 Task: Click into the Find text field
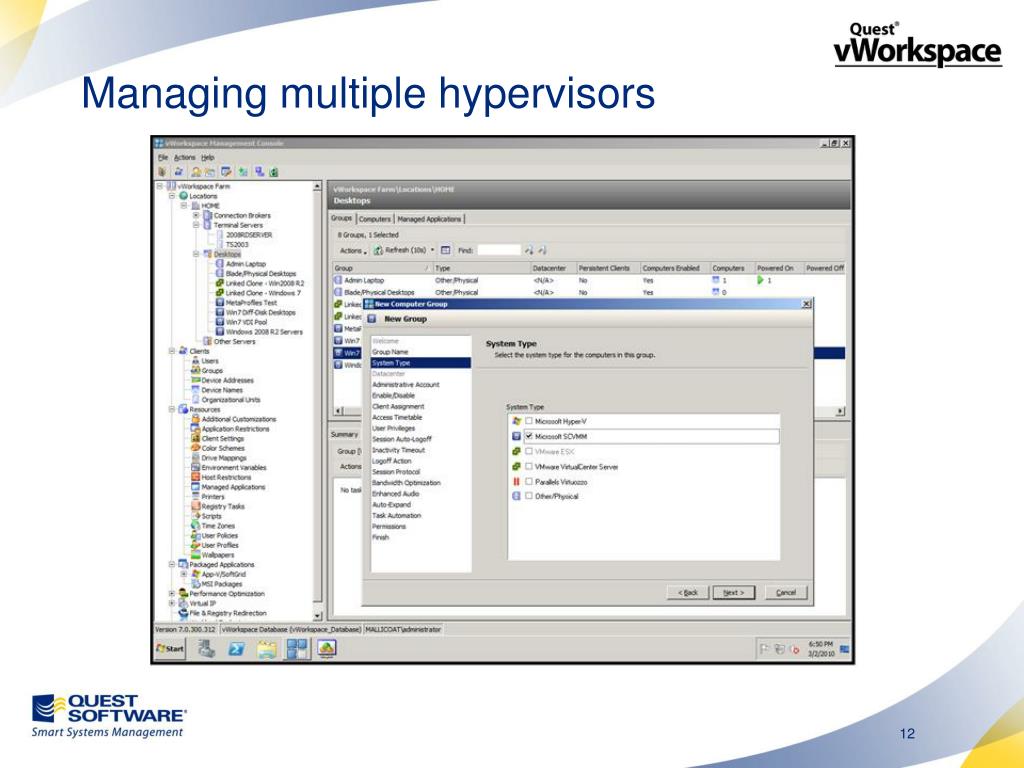(x=499, y=250)
